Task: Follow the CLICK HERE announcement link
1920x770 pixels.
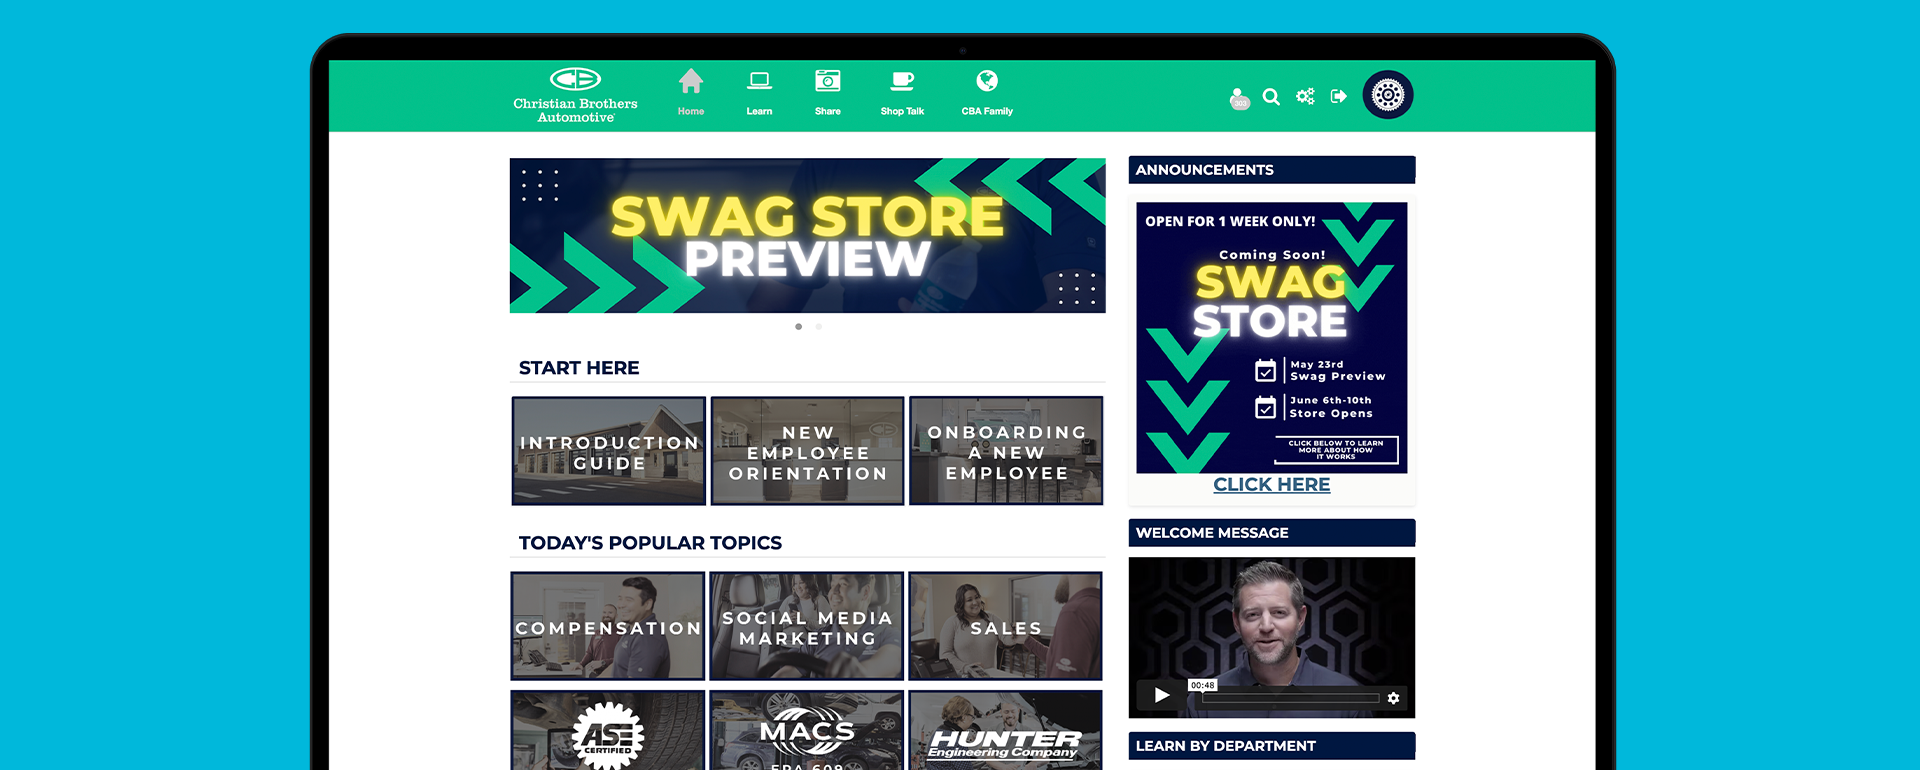Action: (1271, 485)
